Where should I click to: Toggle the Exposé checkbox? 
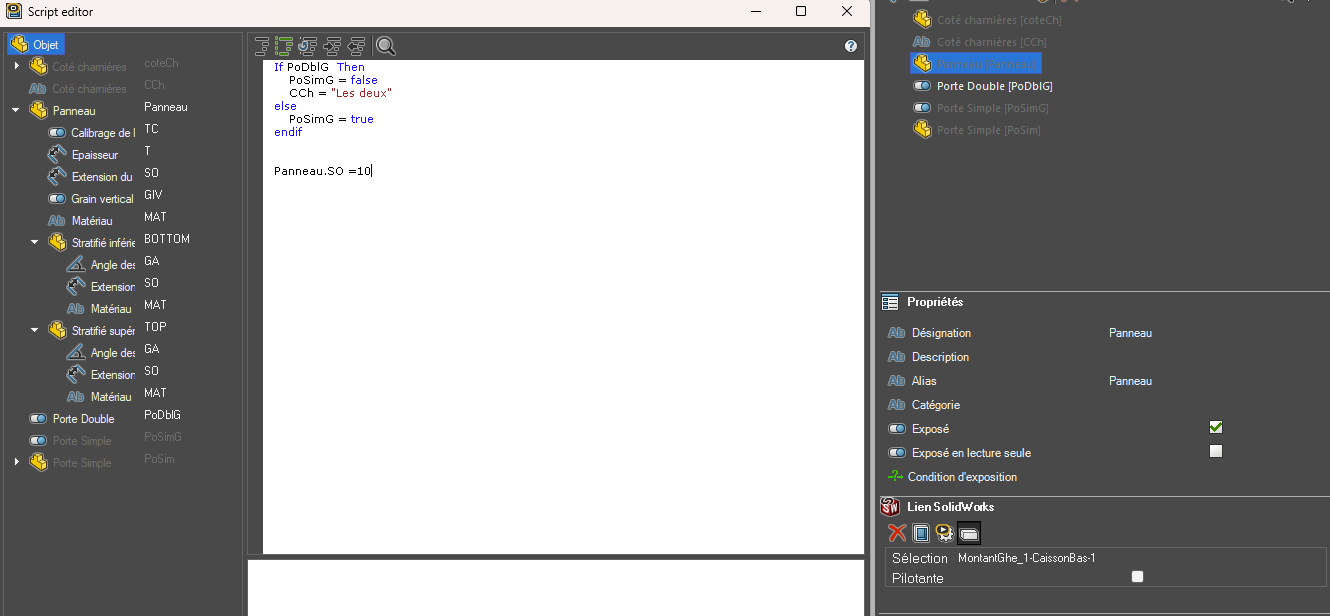[x=1216, y=428]
